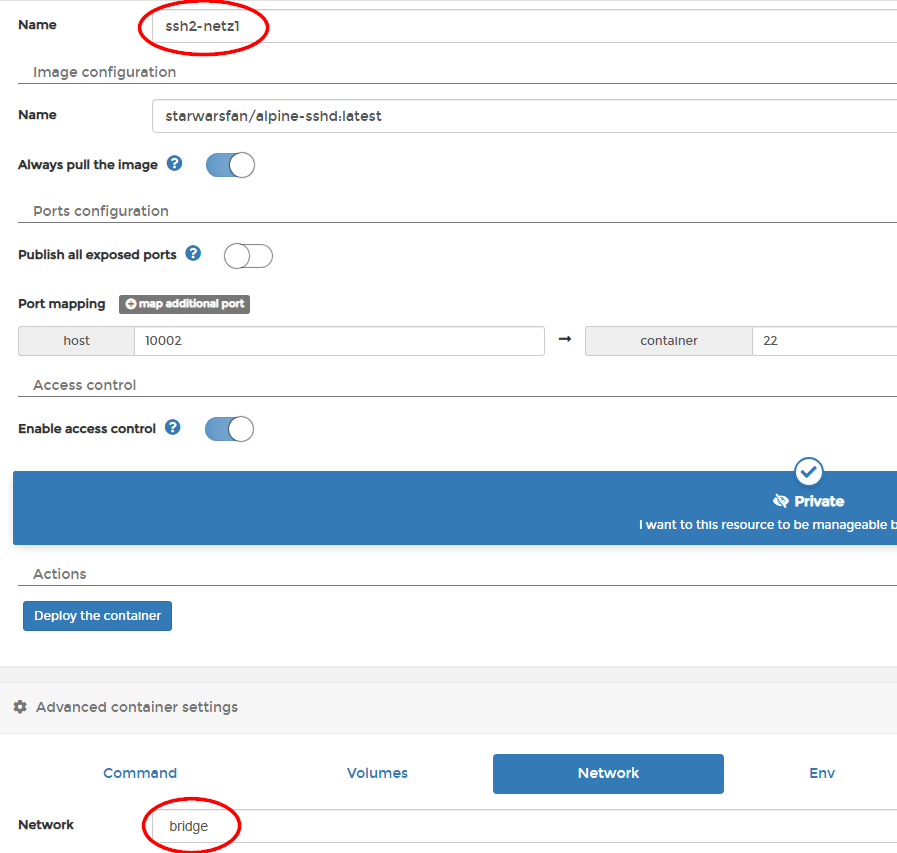The image size is (897, 853).
Task: Click the circled checkmark above Private
Action: [808, 471]
